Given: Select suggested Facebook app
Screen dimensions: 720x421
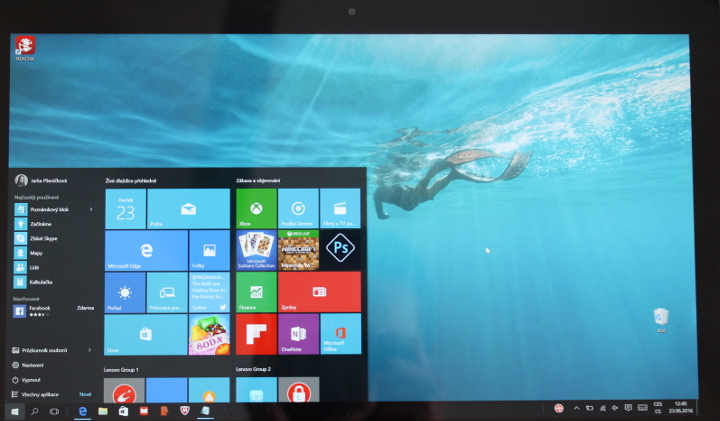Looking at the screenshot, I should pos(54,311).
